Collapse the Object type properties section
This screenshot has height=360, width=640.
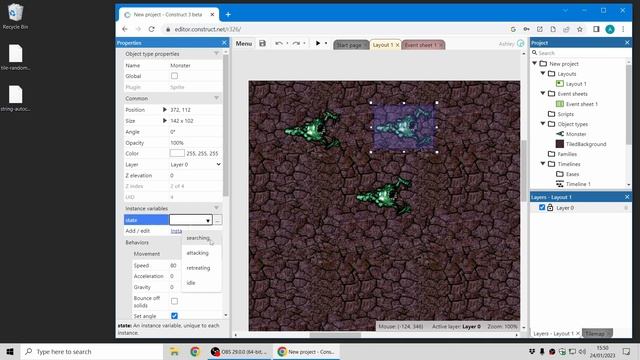point(216,53)
